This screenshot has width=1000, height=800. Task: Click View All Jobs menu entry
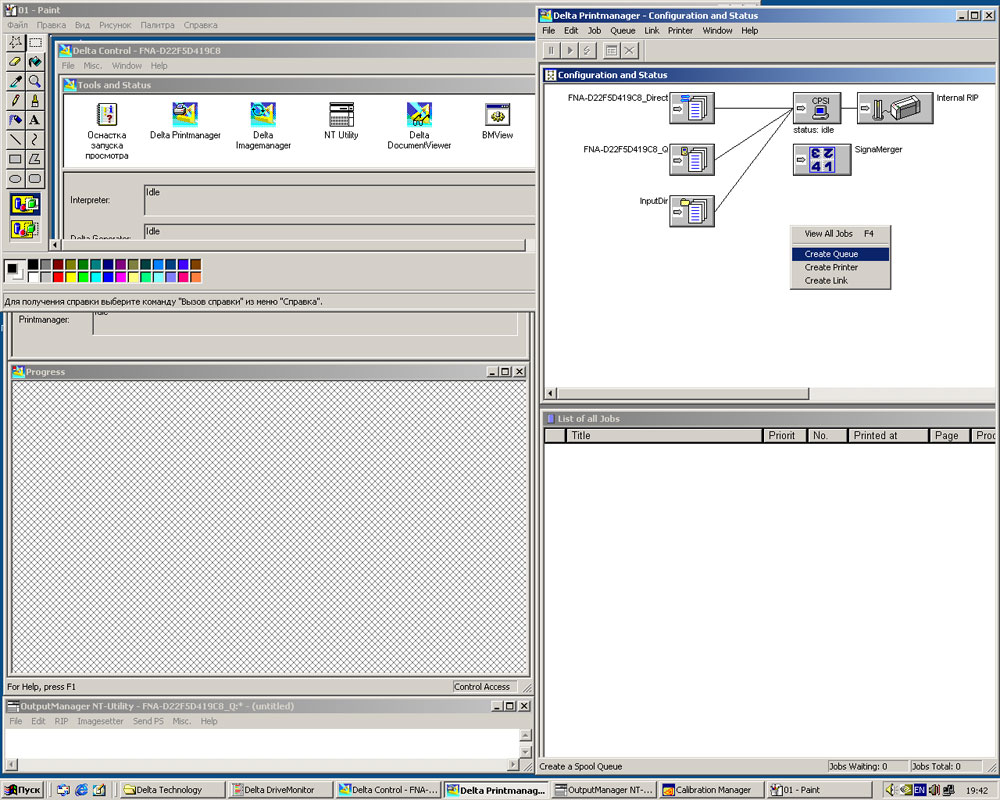point(829,233)
